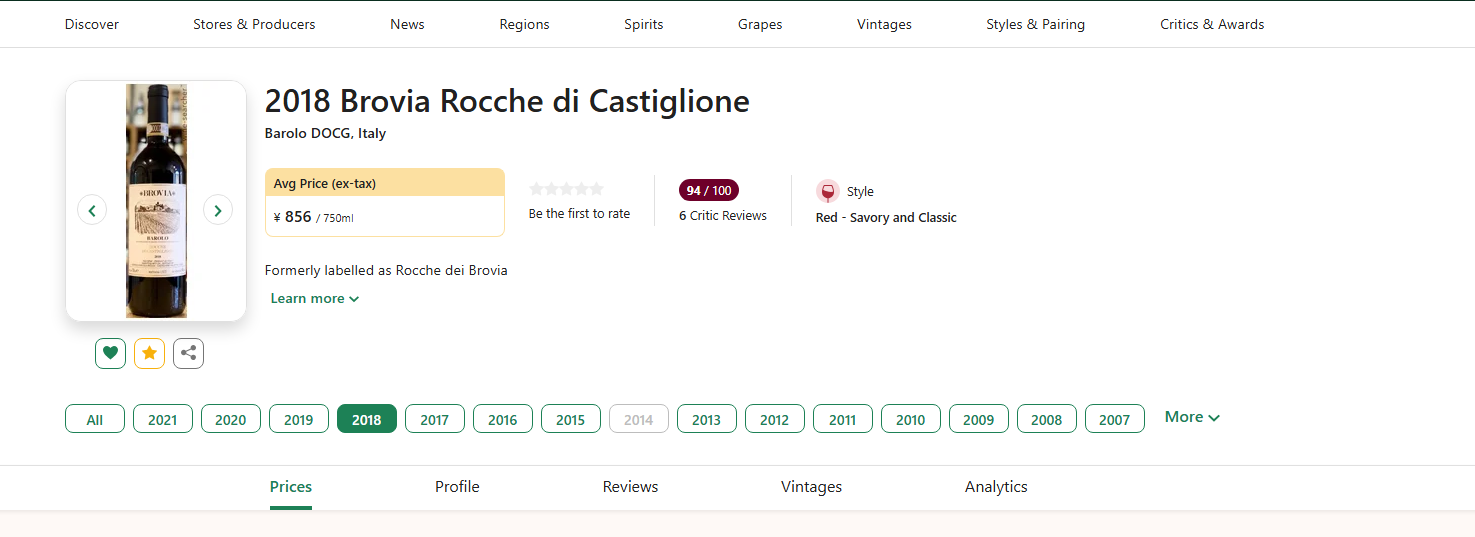Select the 2017 vintage
The image size is (1475, 537).
point(435,419)
